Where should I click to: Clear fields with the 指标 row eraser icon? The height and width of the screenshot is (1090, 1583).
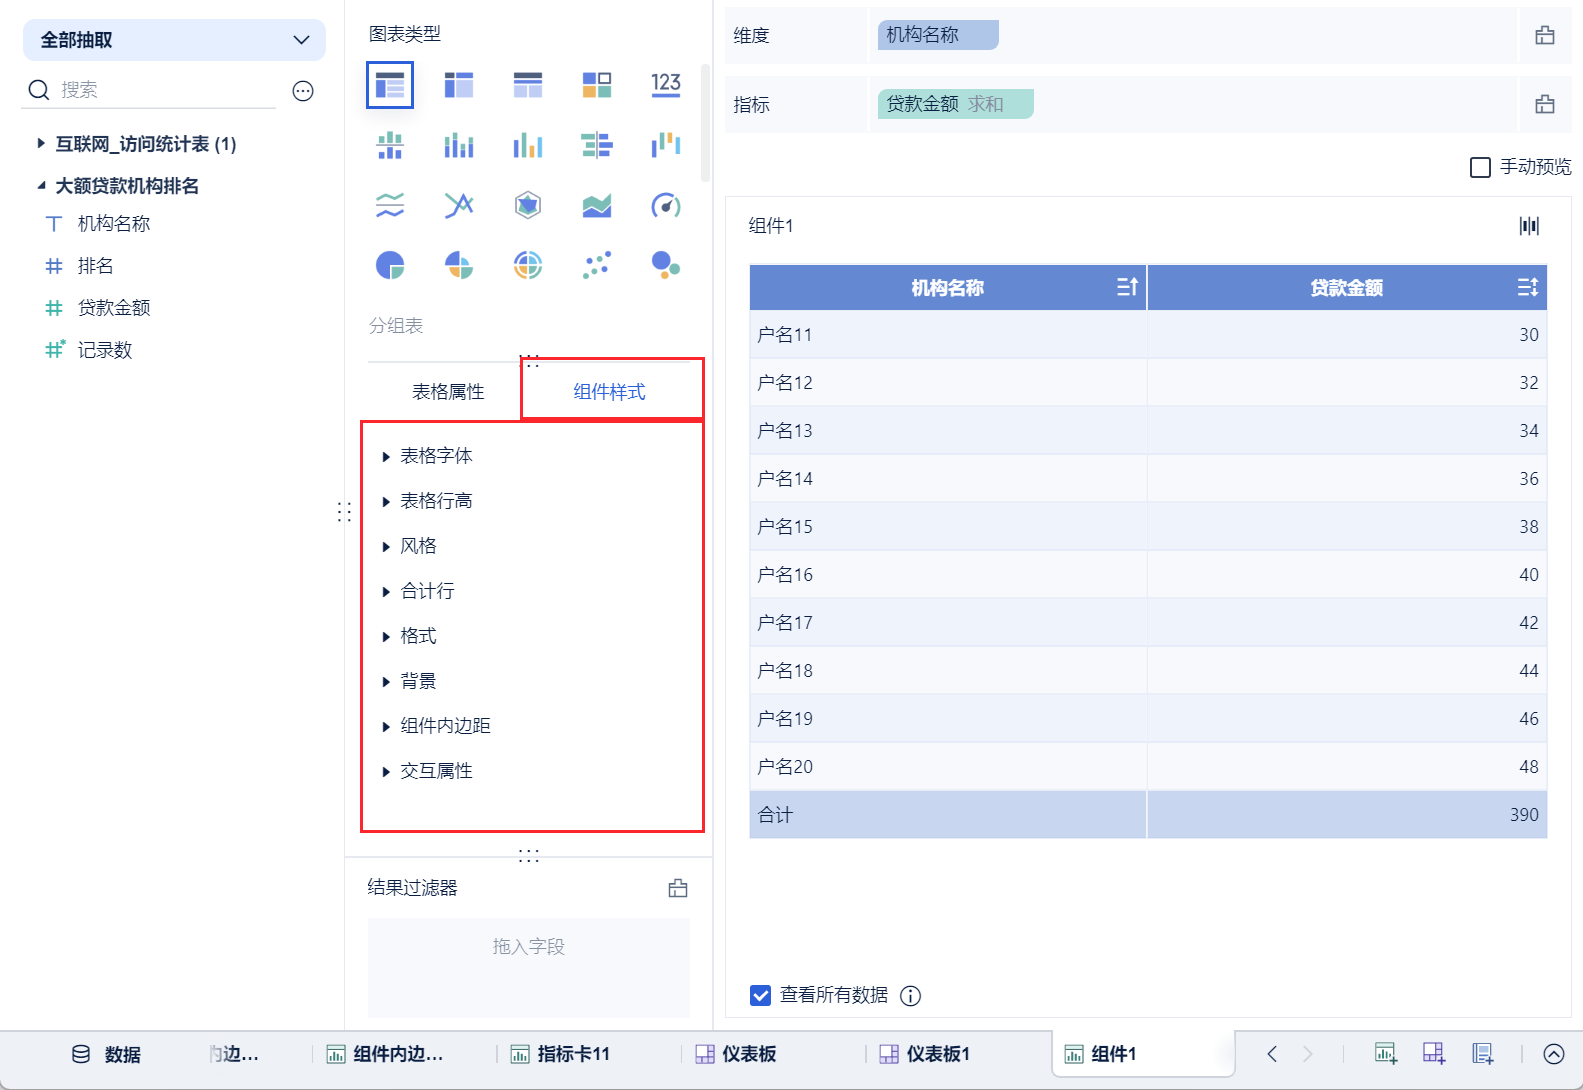tap(1545, 104)
